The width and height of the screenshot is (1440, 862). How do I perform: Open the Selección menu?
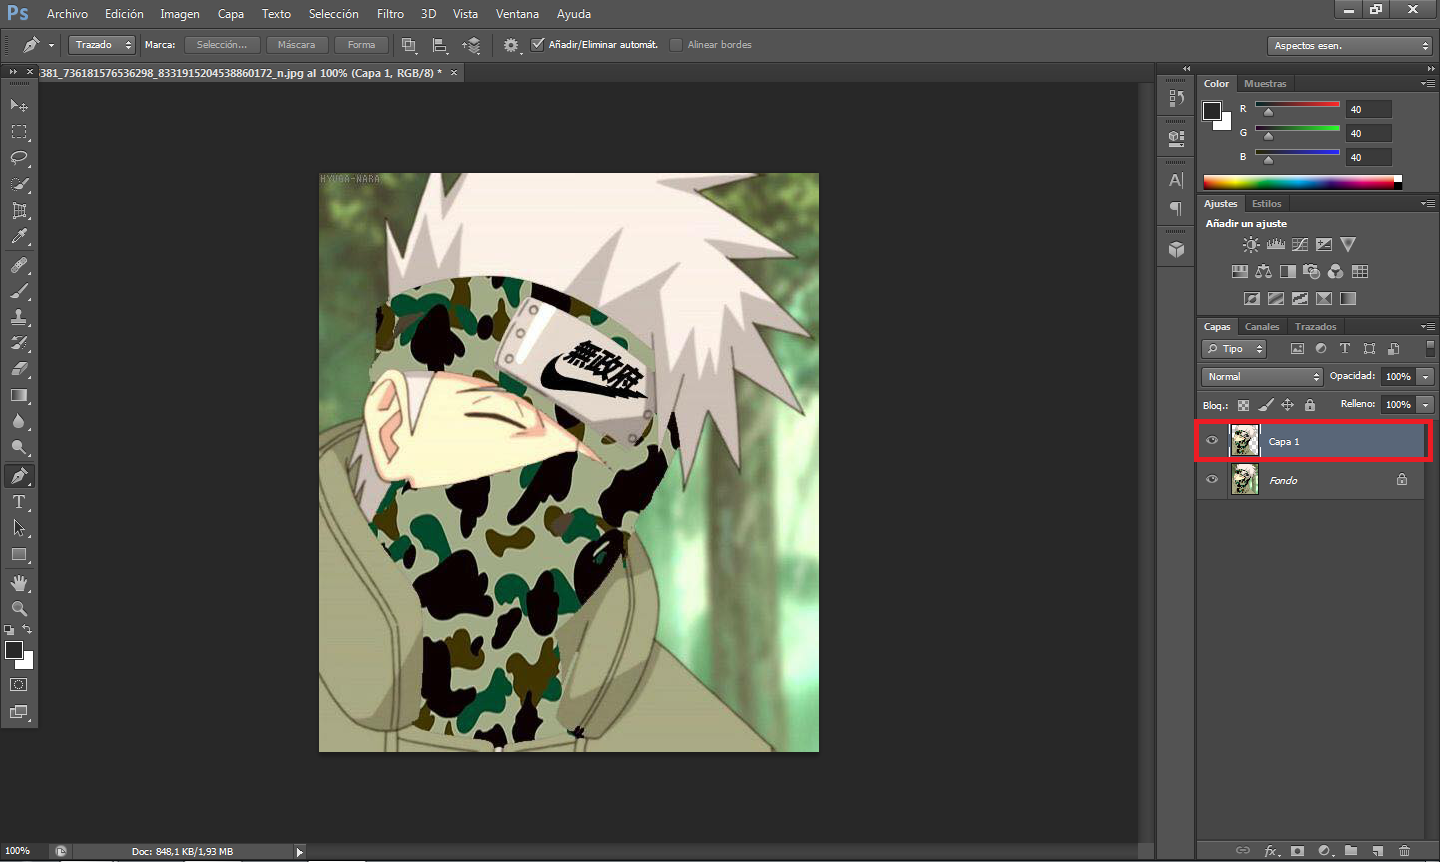point(333,14)
